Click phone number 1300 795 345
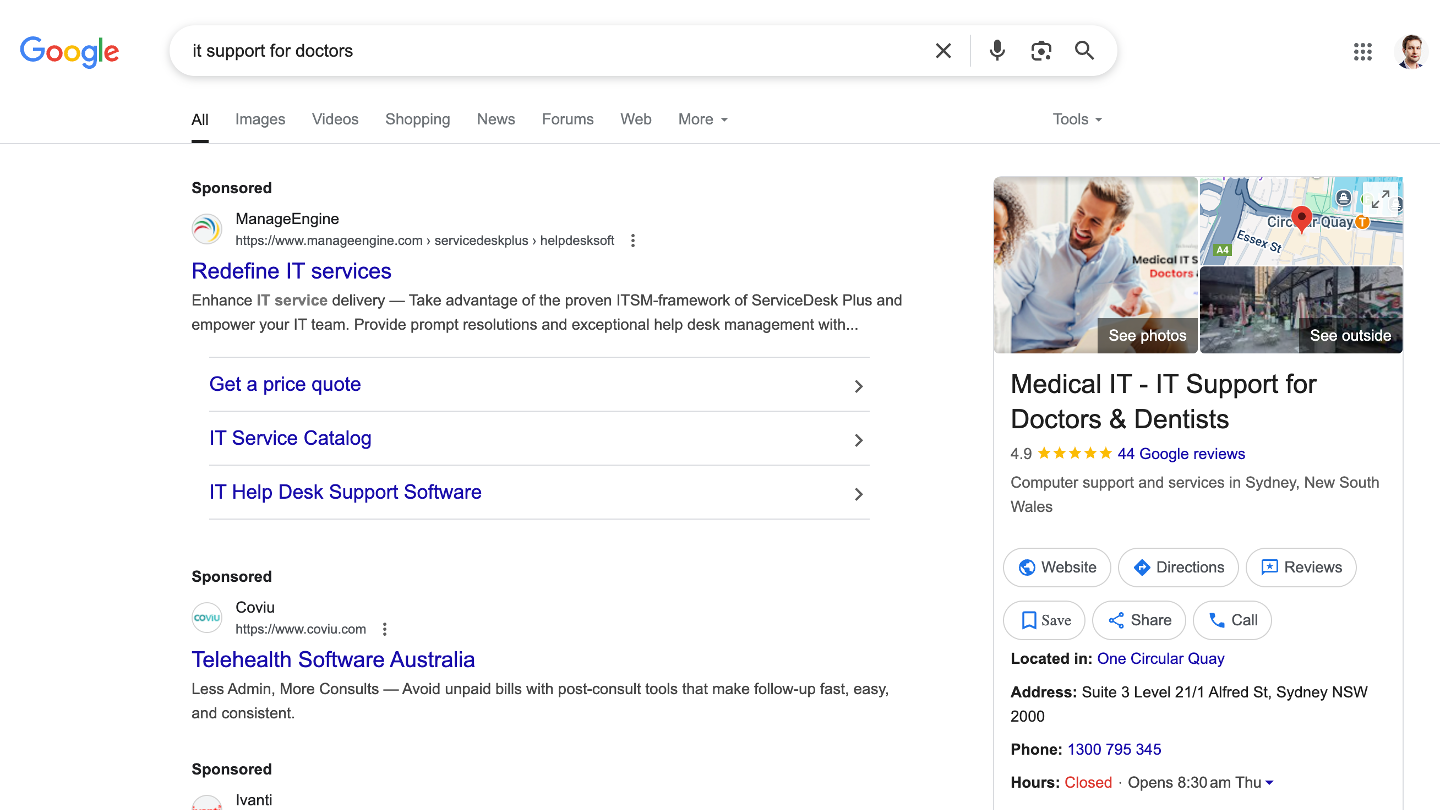The height and width of the screenshot is (810, 1440). 1114,750
